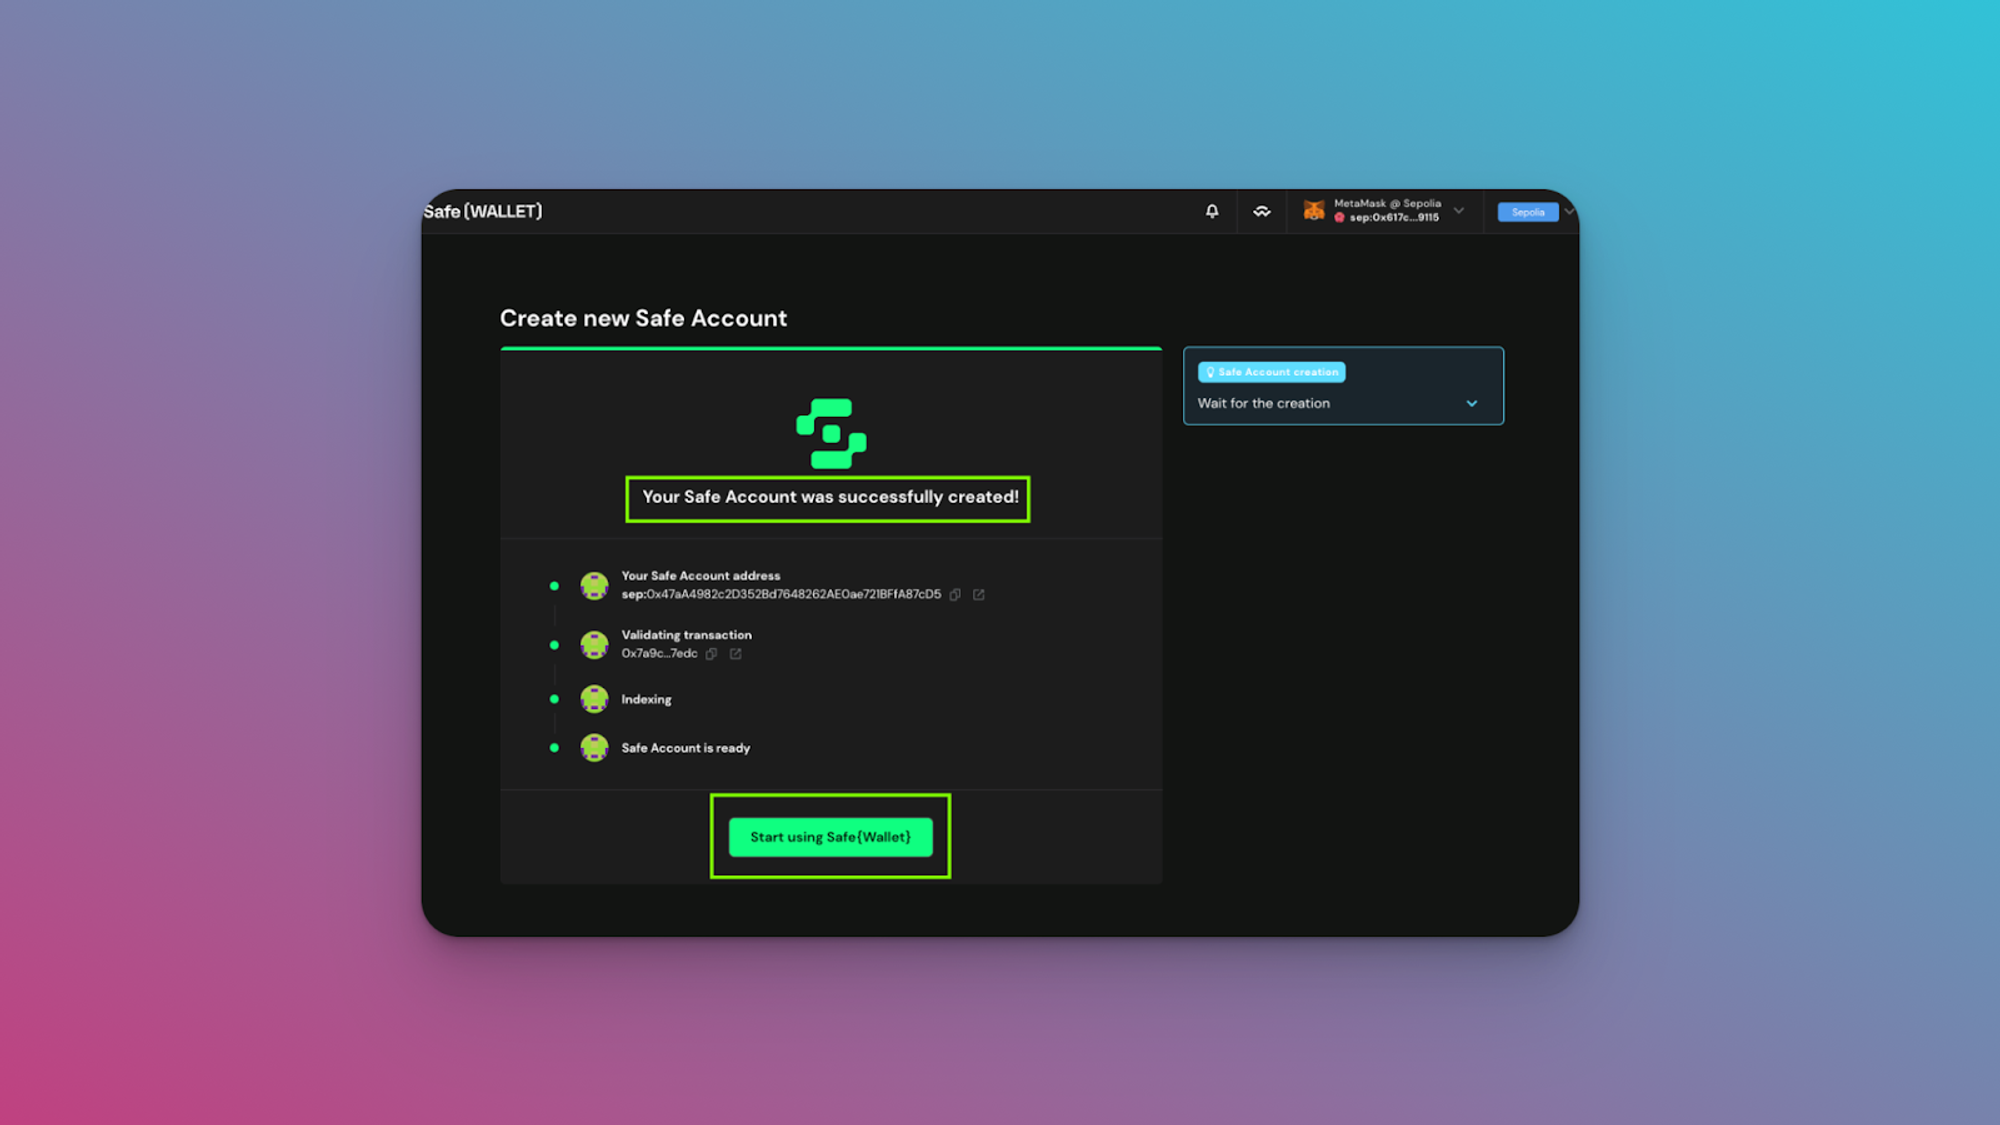Click the MetaMask fox wallet icon
This screenshot has width=2000, height=1125.
[x=1314, y=210]
